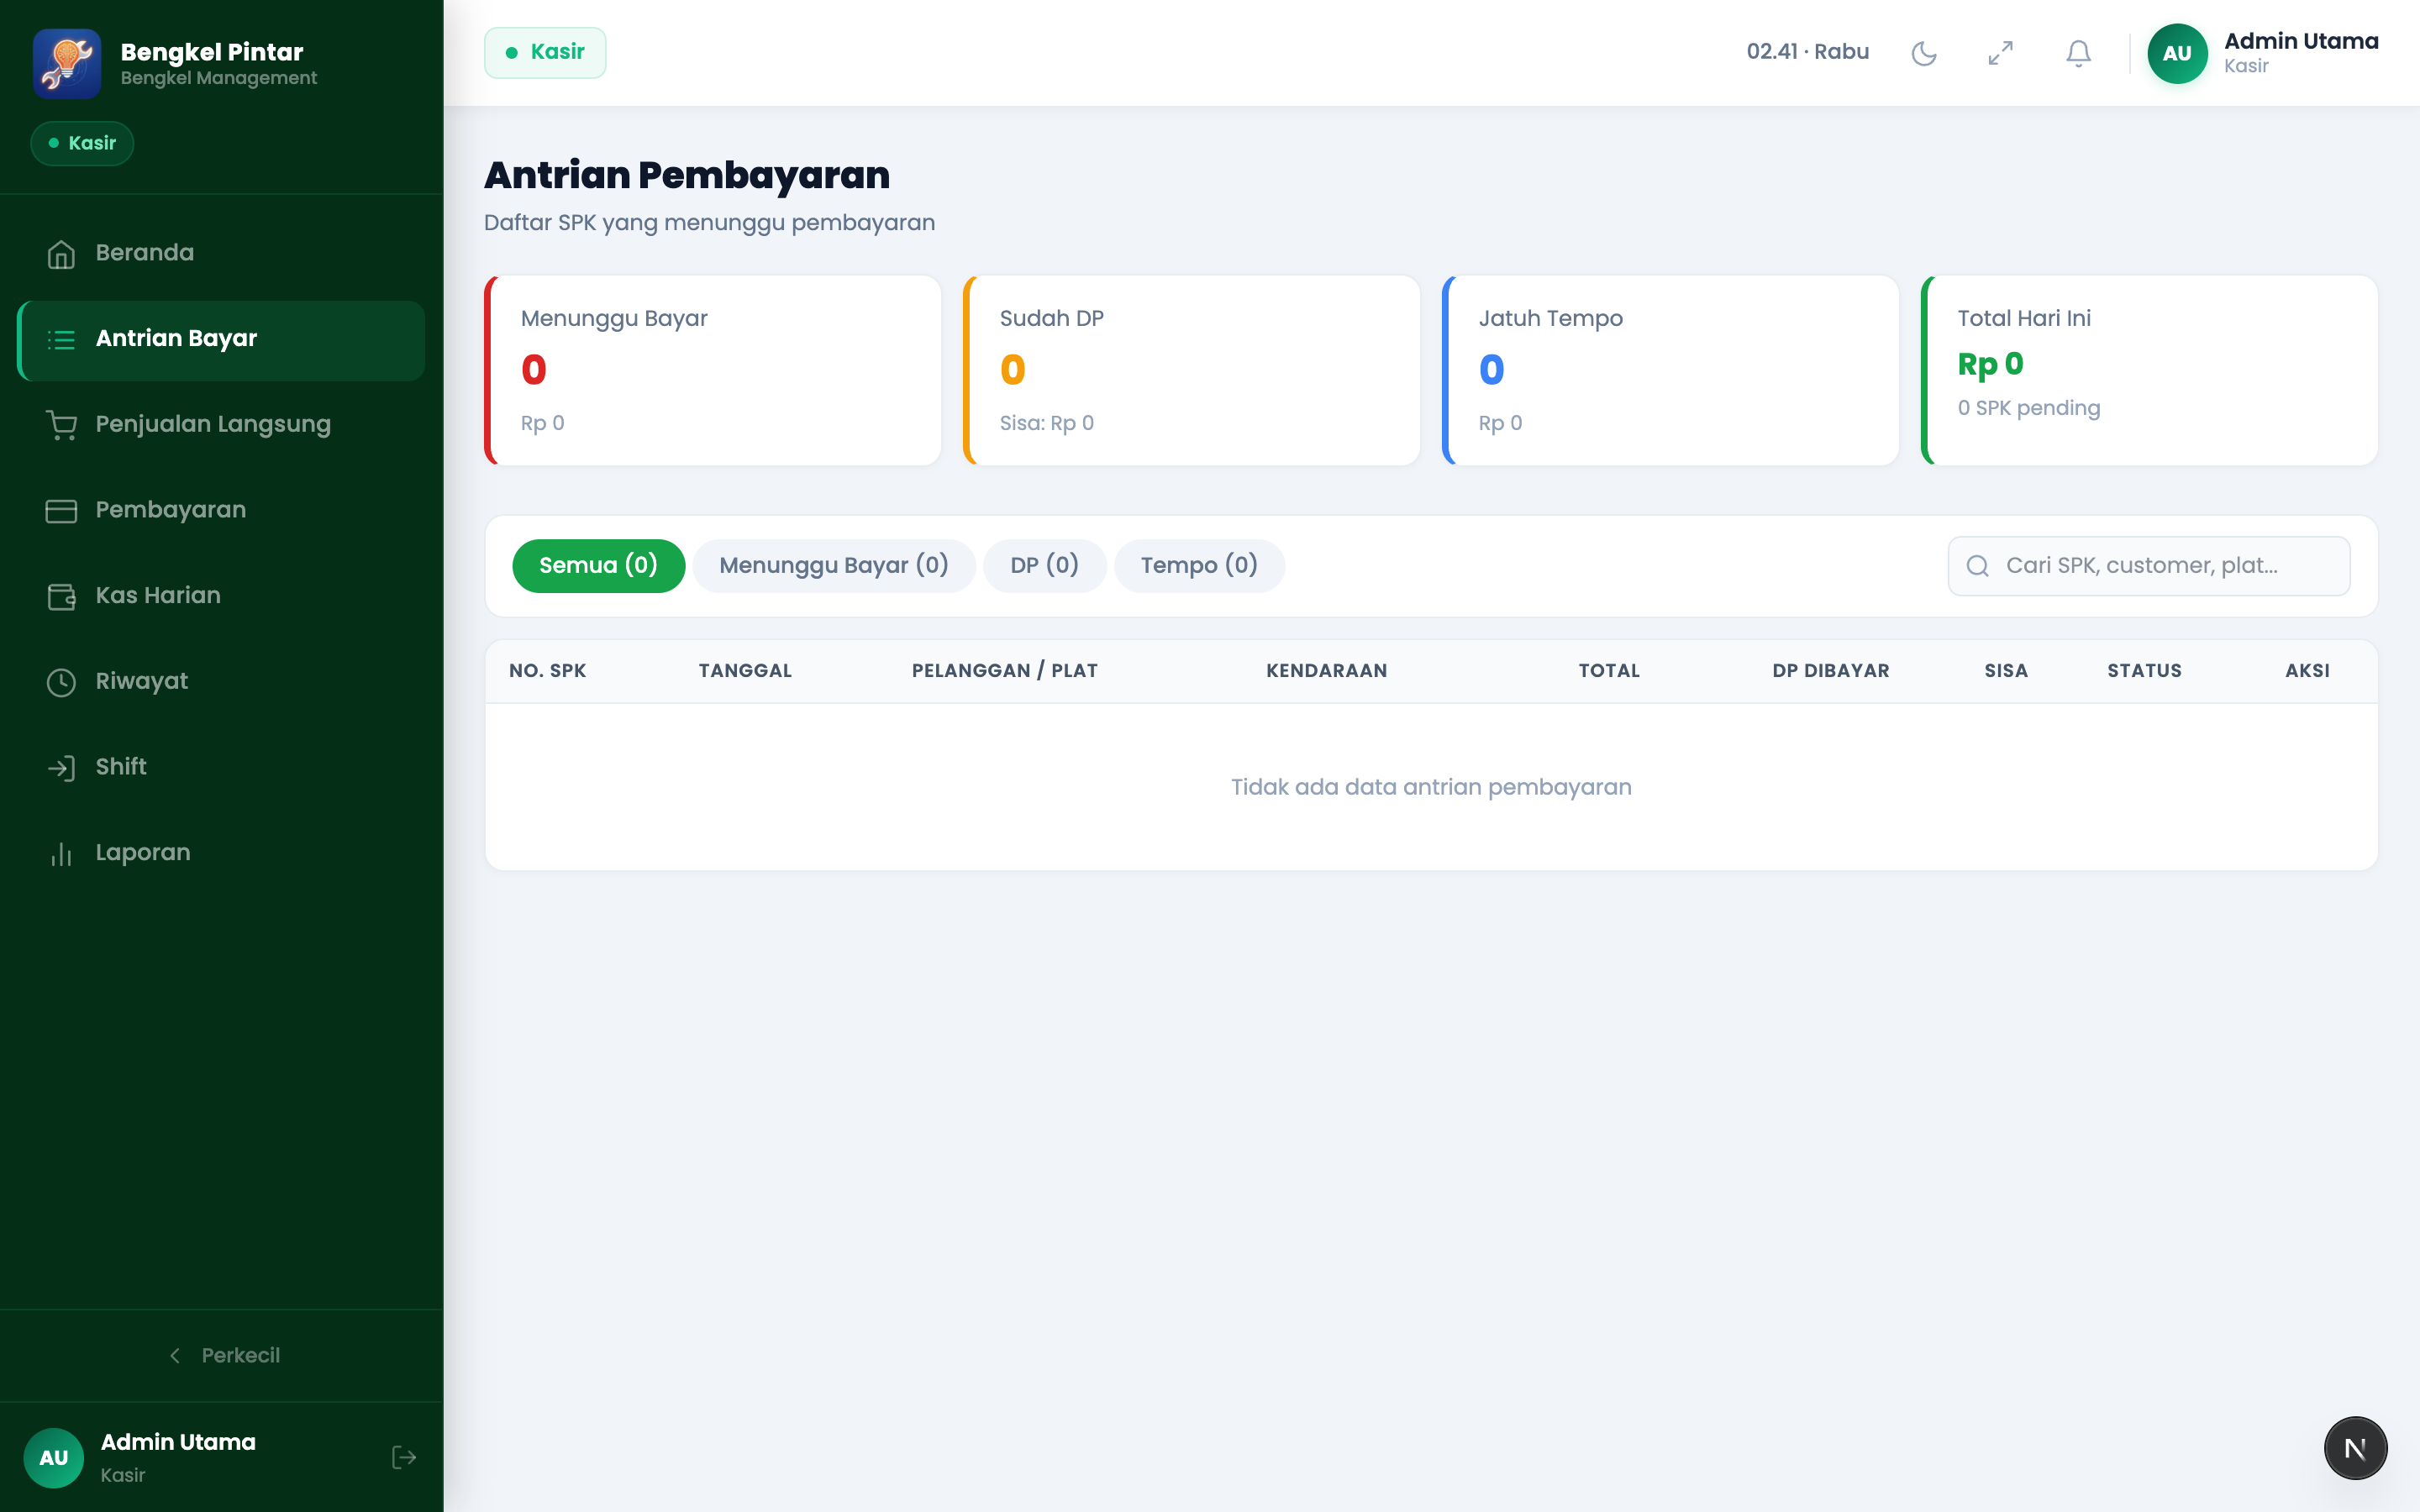Open Admin Utama profile menu in header
Viewport: 2420px width, 1512px height.
pos(2263,53)
